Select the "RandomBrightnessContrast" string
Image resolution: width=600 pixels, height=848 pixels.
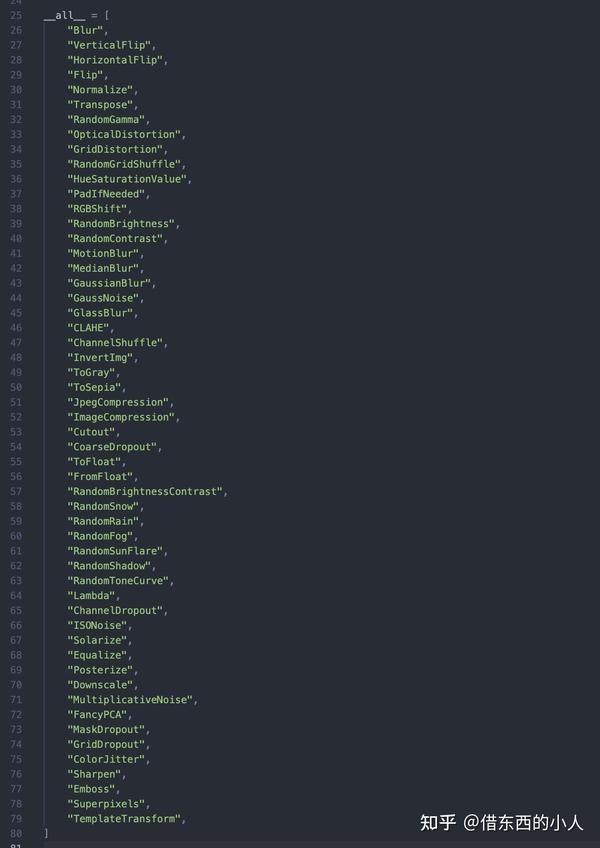144,492
